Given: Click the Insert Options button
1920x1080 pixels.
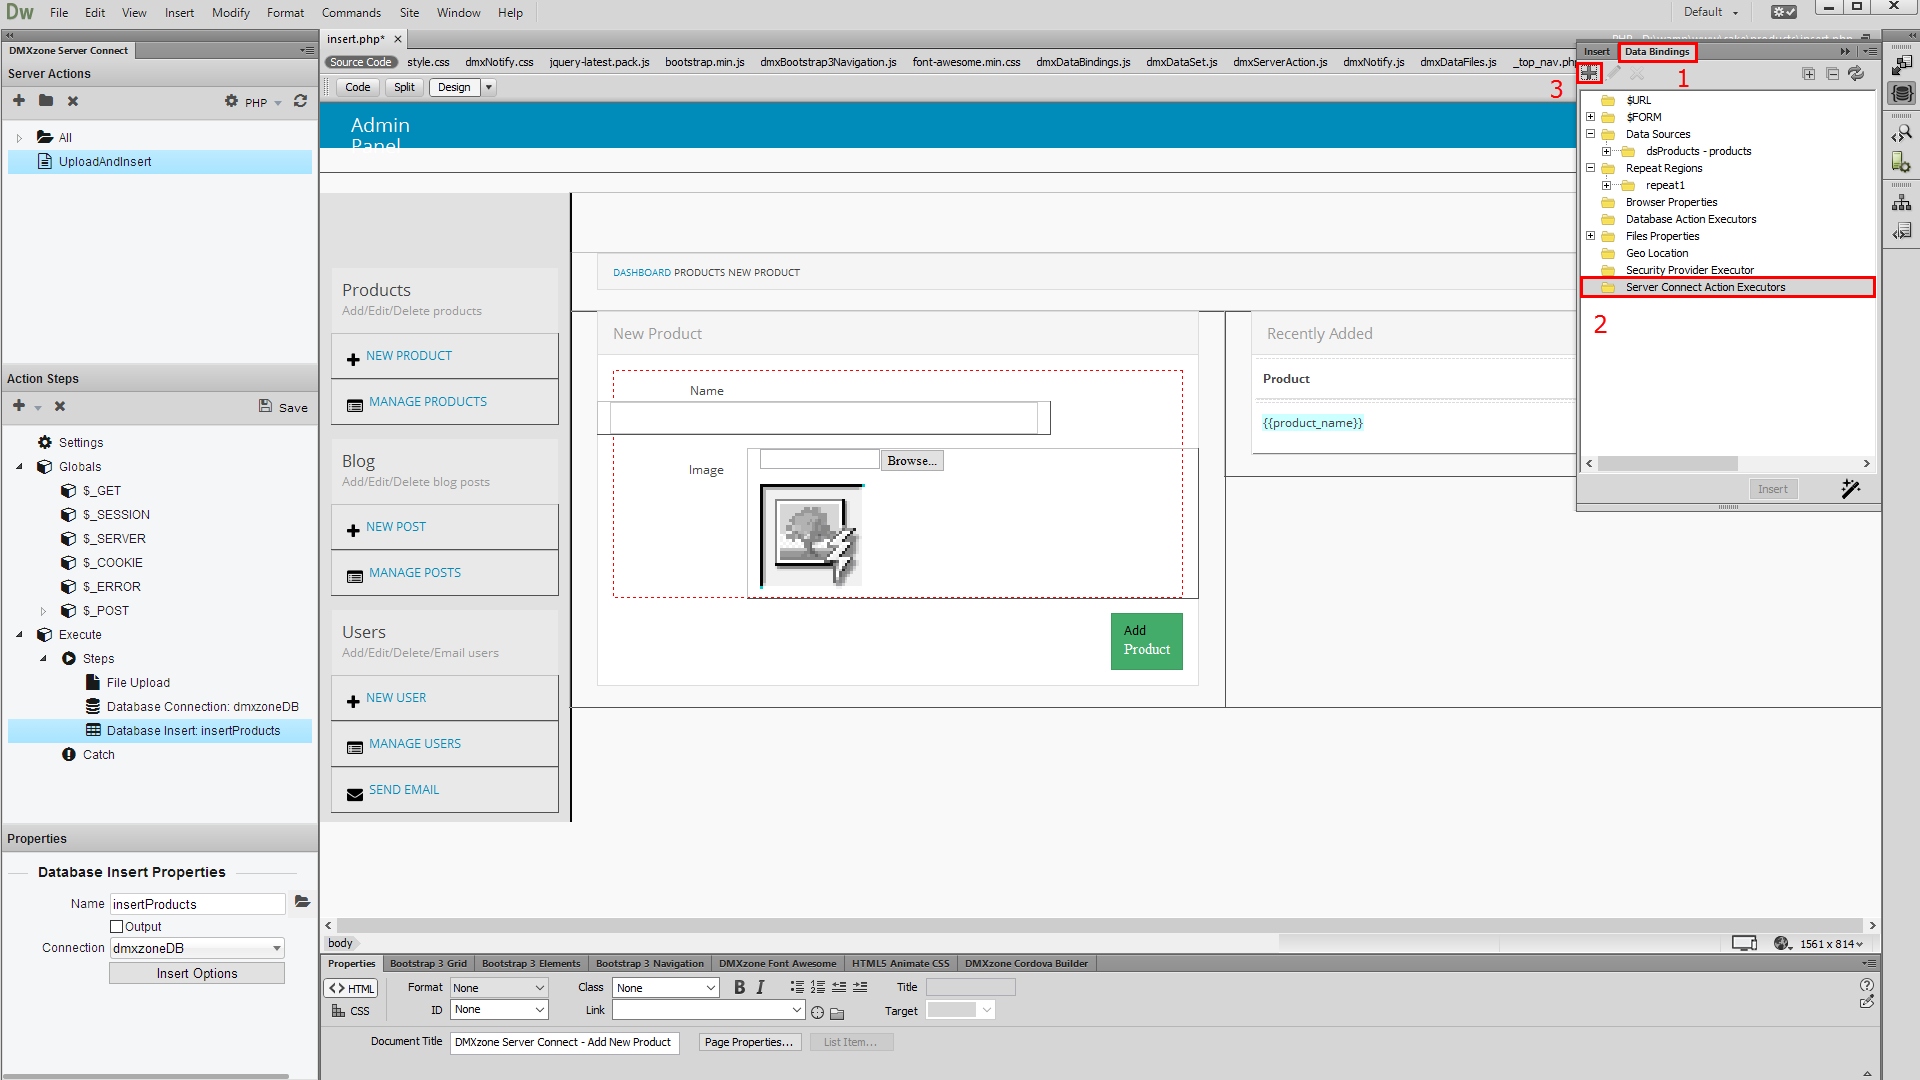Looking at the screenshot, I should point(197,974).
